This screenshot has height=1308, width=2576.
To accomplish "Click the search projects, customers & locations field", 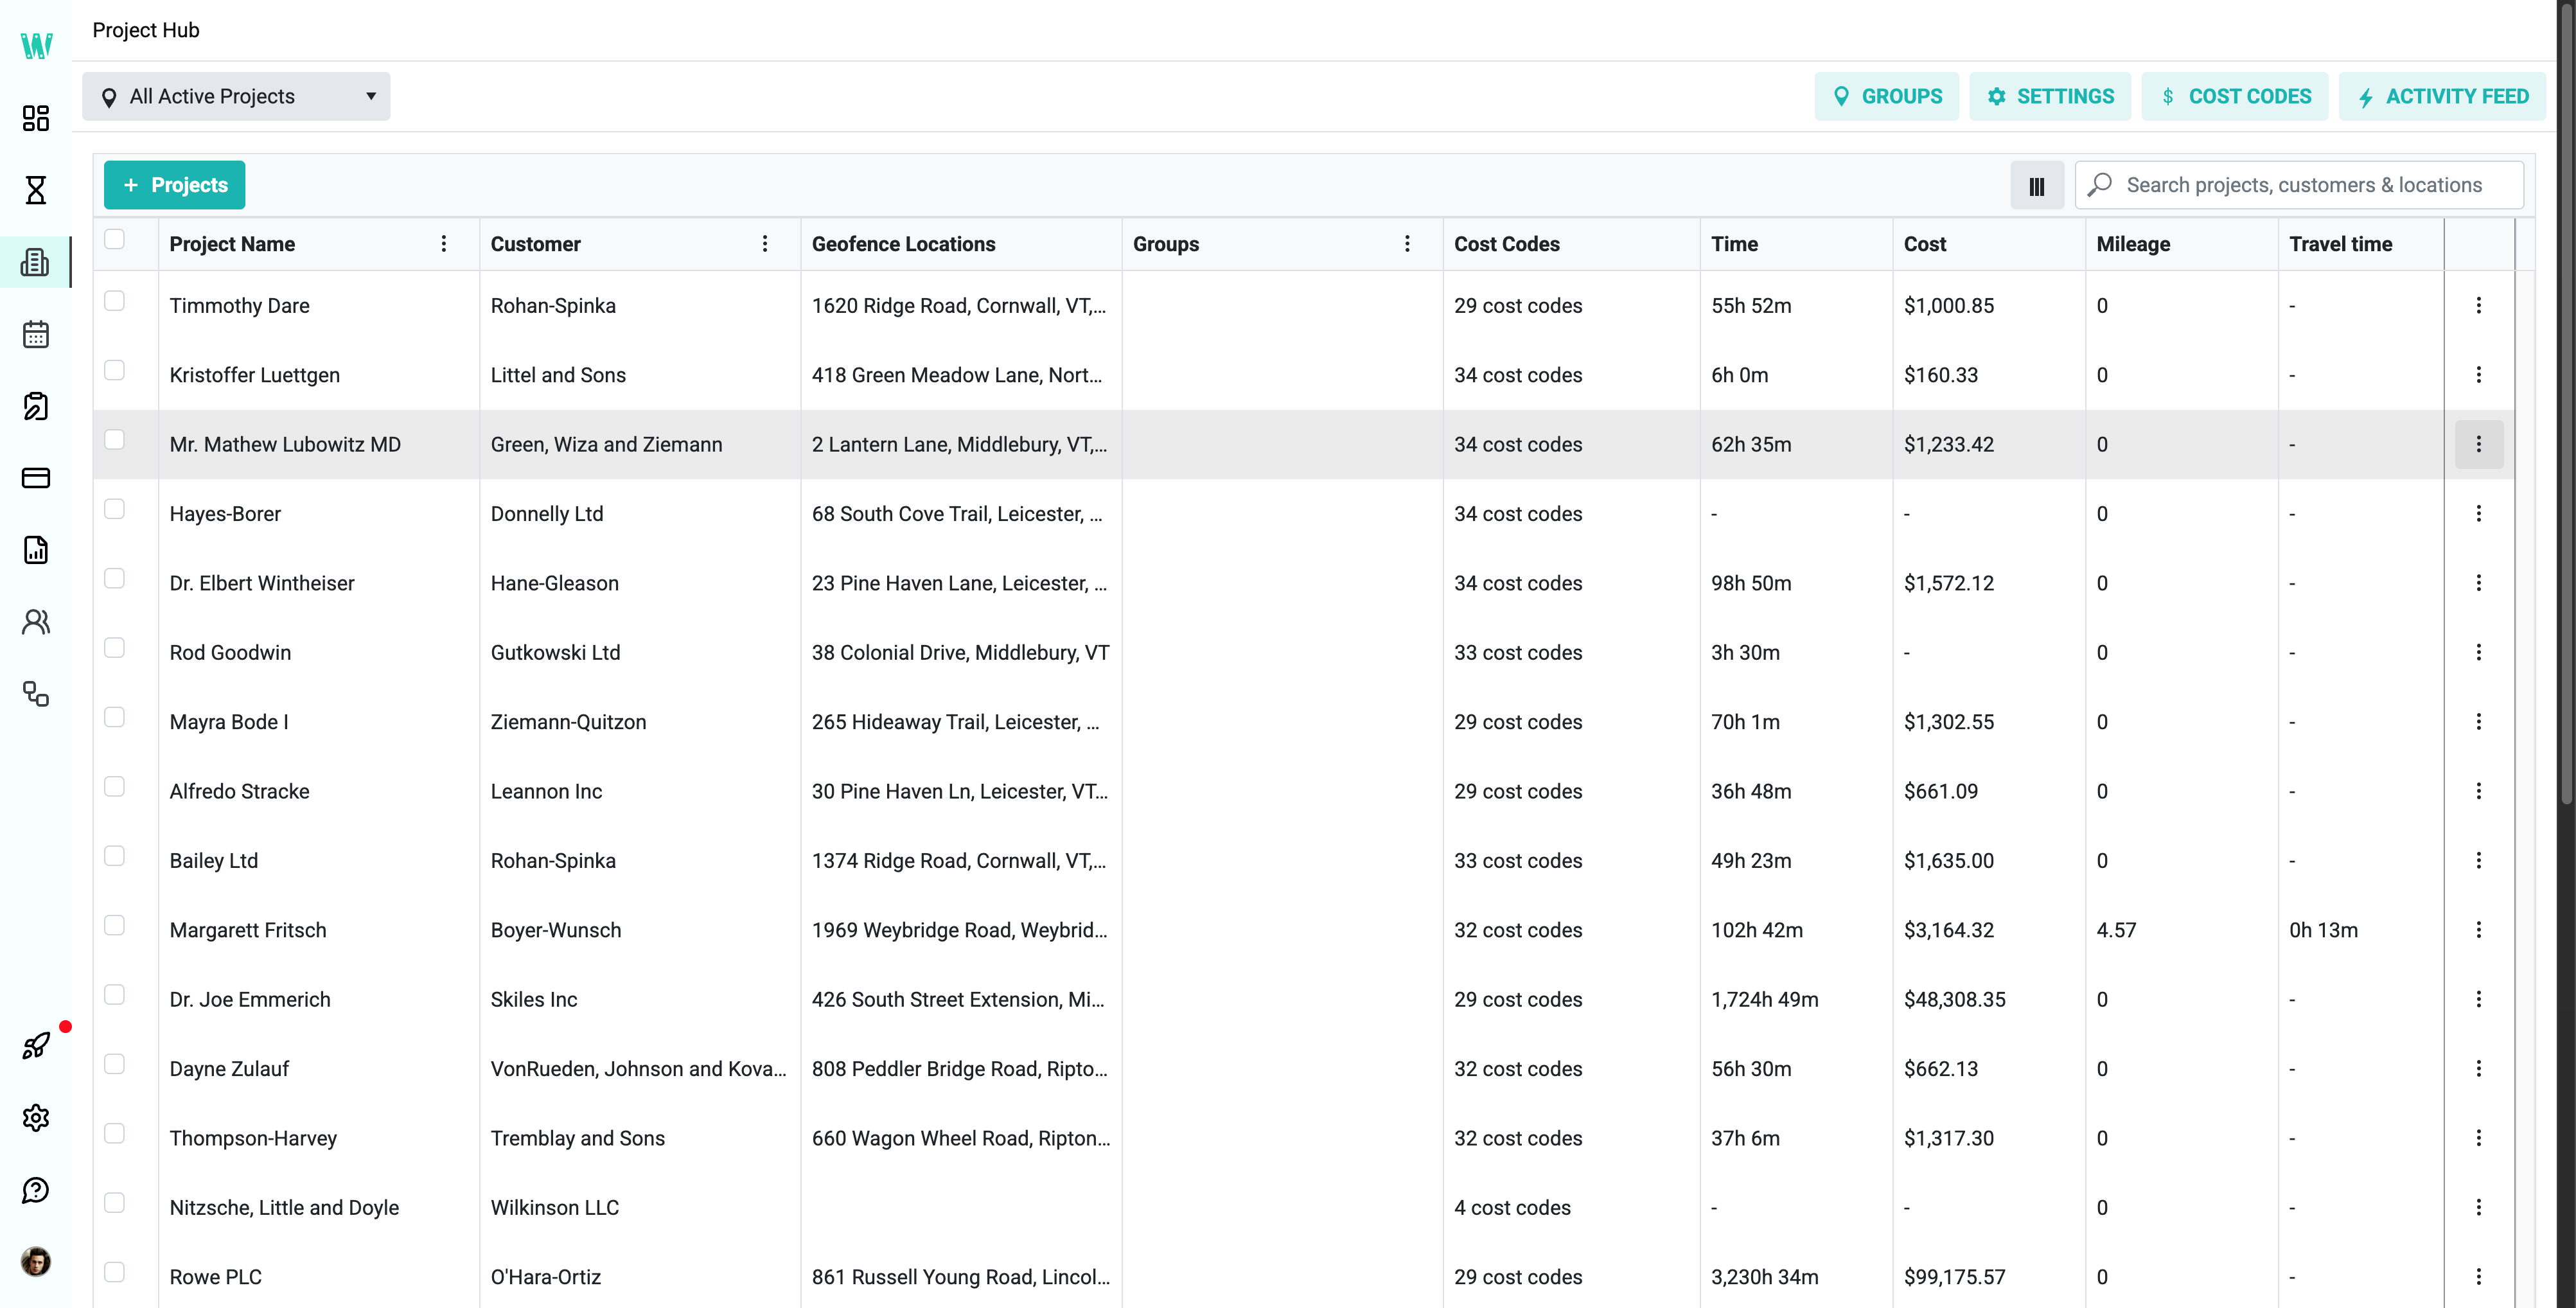I will 2297,184.
